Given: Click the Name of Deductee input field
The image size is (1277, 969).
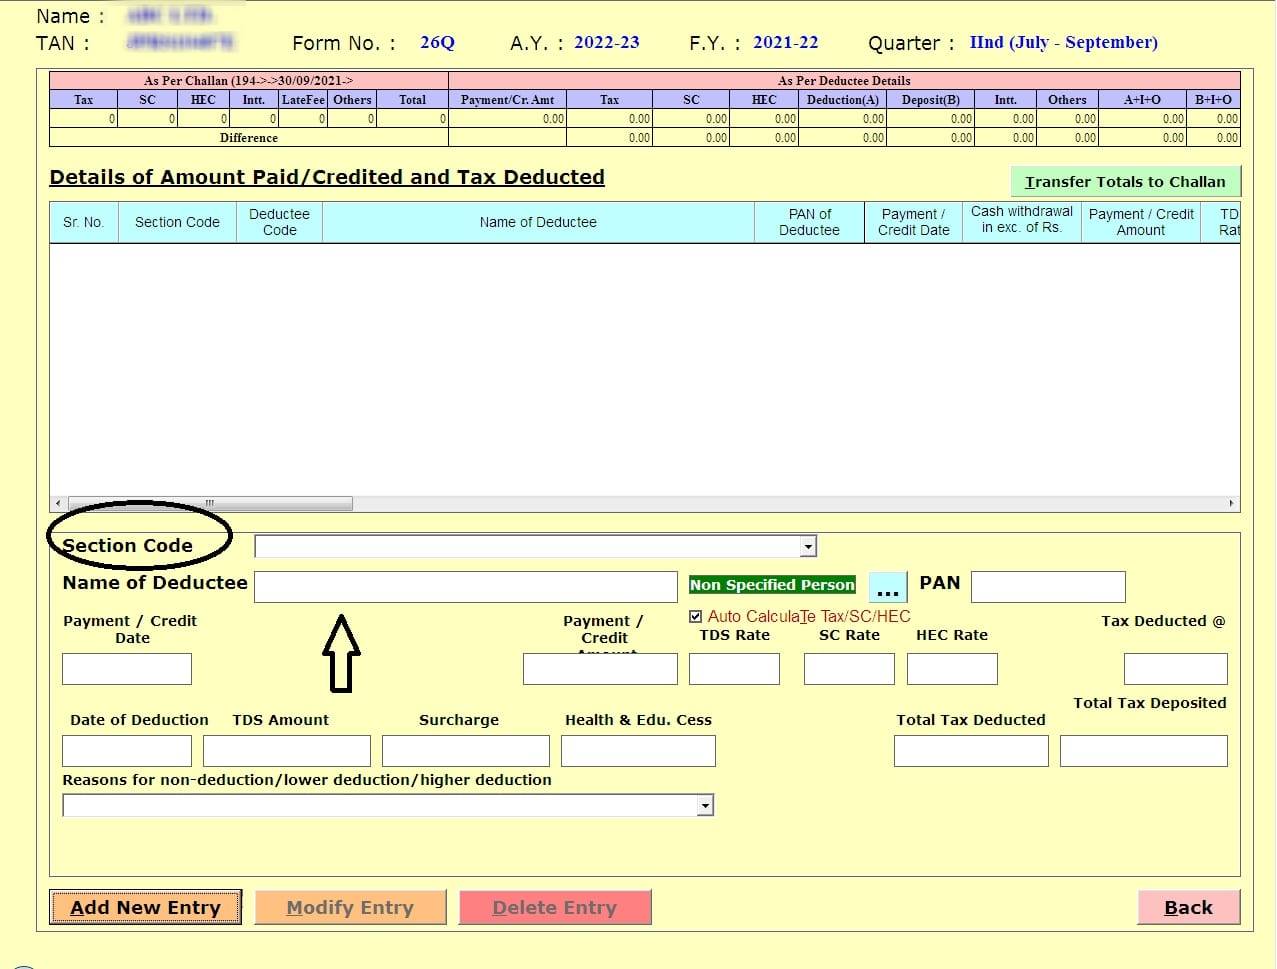Looking at the screenshot, I should [465, 587].
